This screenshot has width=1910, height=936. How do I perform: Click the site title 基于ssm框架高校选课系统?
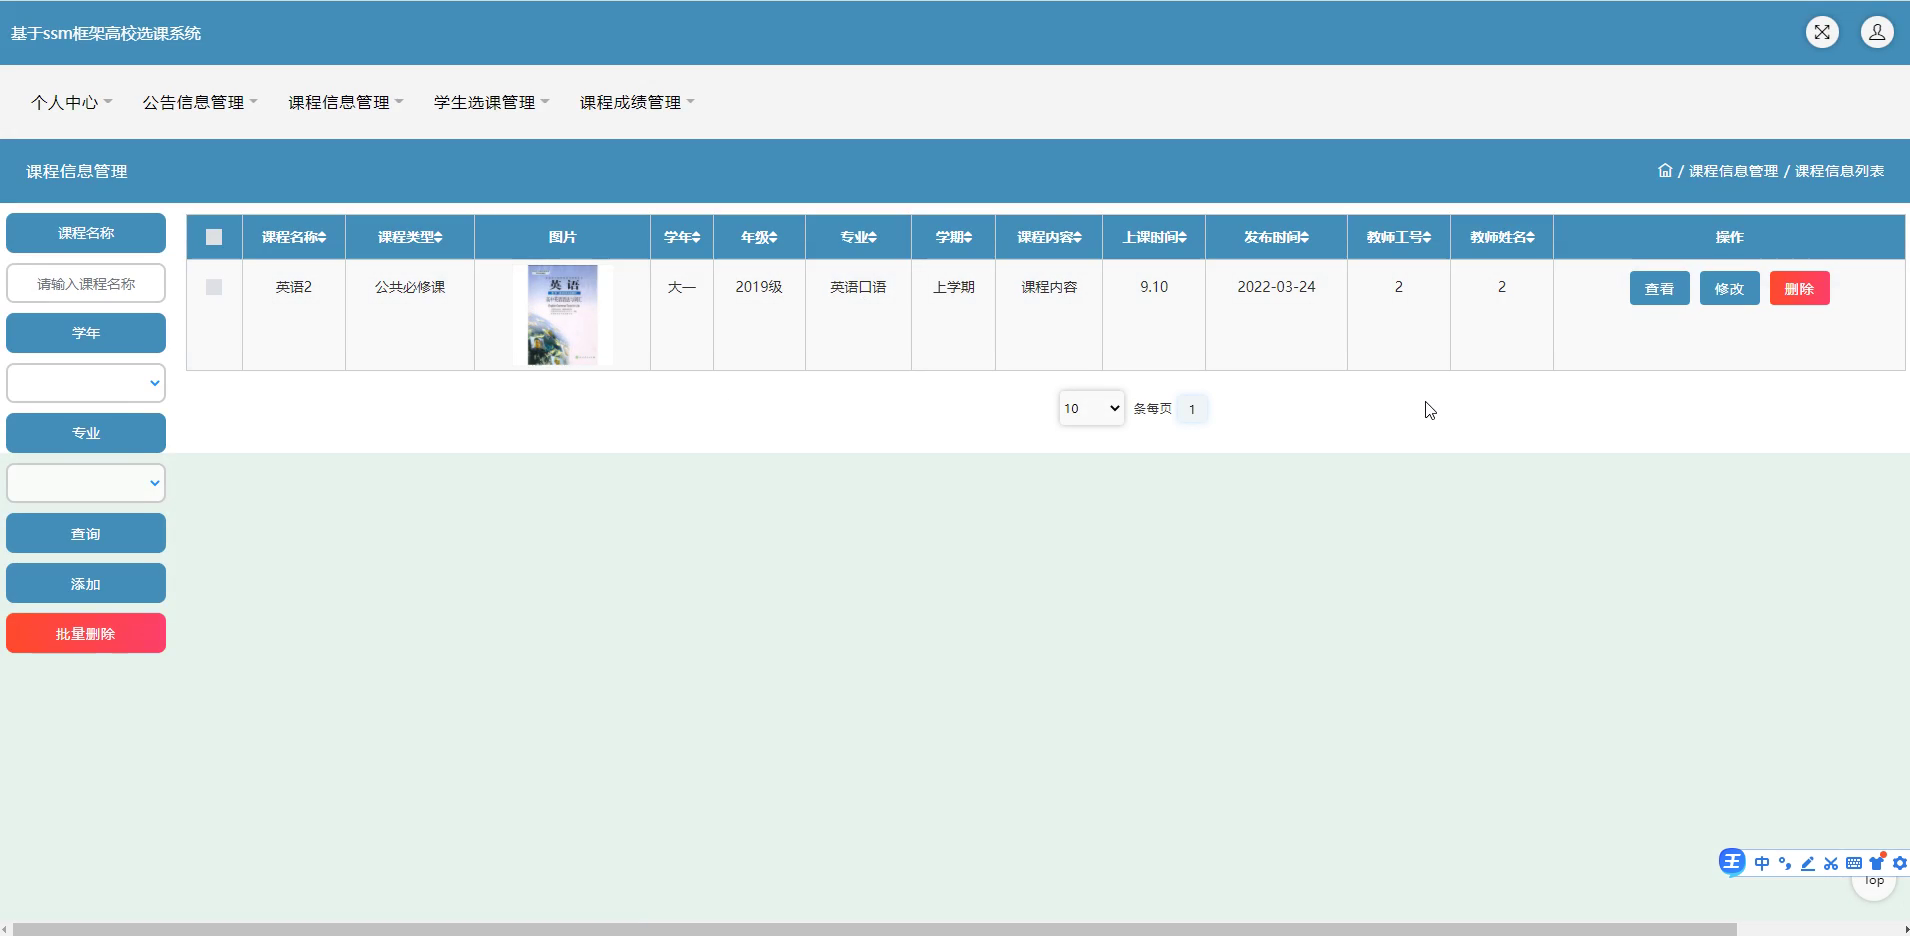(106, 33)
